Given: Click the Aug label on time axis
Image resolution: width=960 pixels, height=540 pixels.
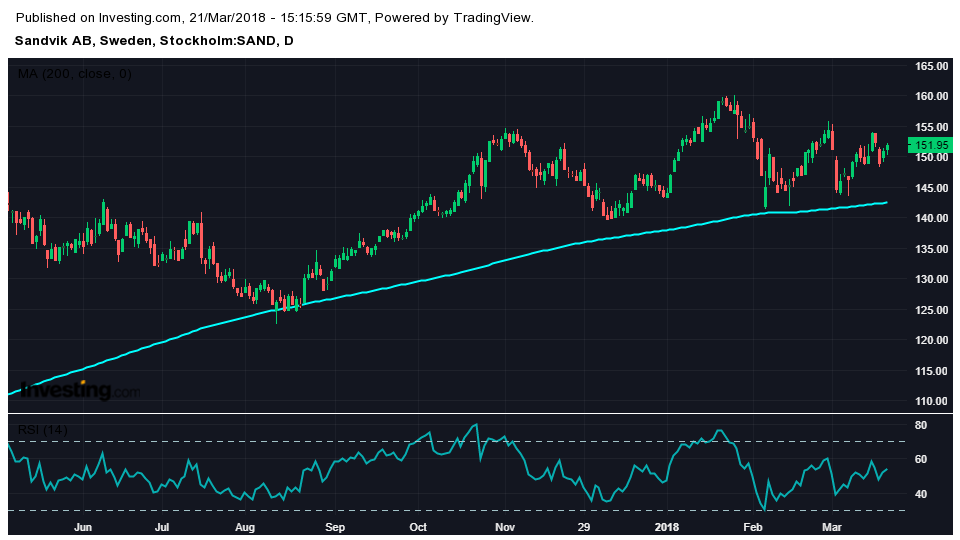Looking at the screenshot, I should coord(245,527).
